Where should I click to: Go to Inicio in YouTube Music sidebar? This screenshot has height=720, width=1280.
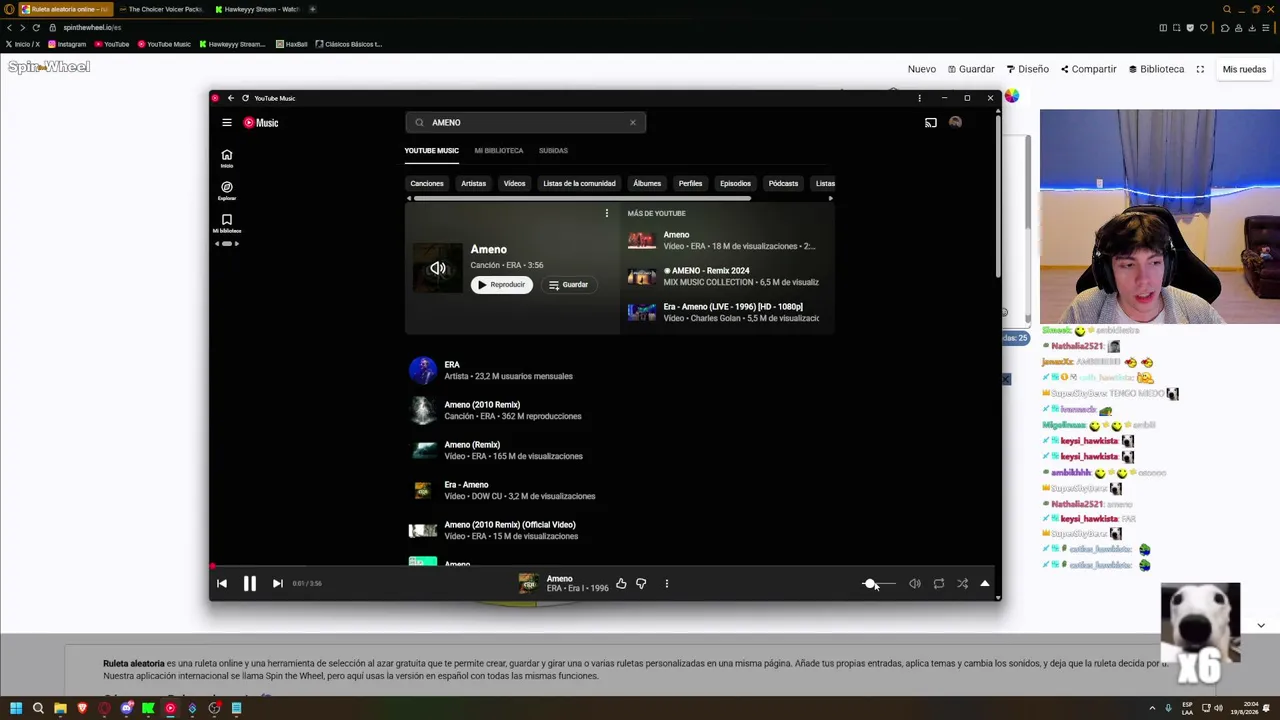click(227, 158)
